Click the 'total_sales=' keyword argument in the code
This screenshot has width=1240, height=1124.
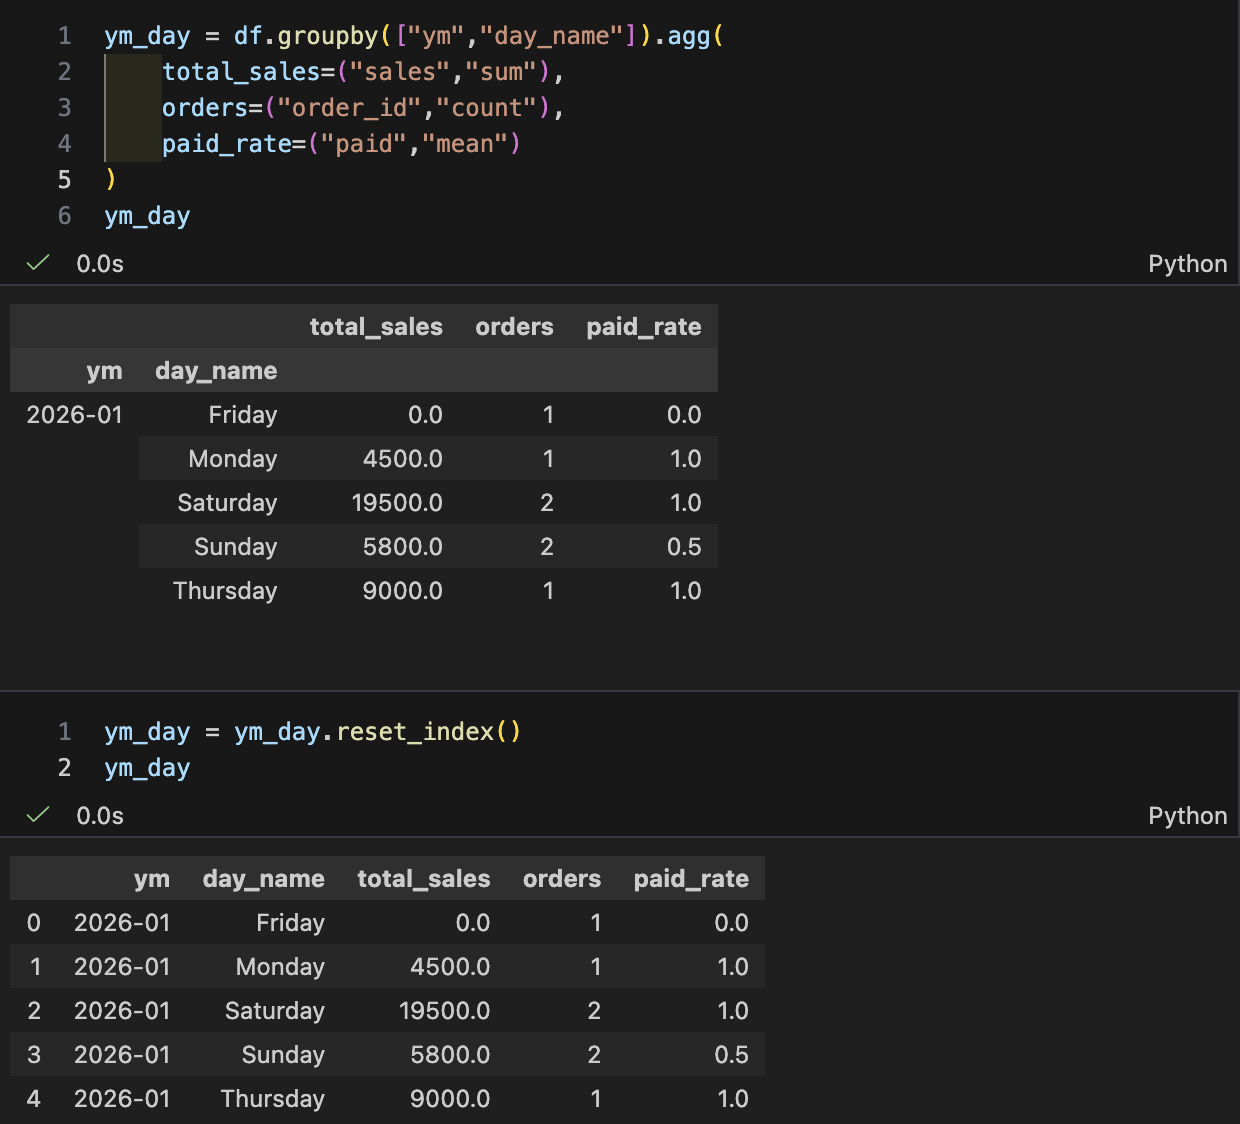(x=249, y=72)
